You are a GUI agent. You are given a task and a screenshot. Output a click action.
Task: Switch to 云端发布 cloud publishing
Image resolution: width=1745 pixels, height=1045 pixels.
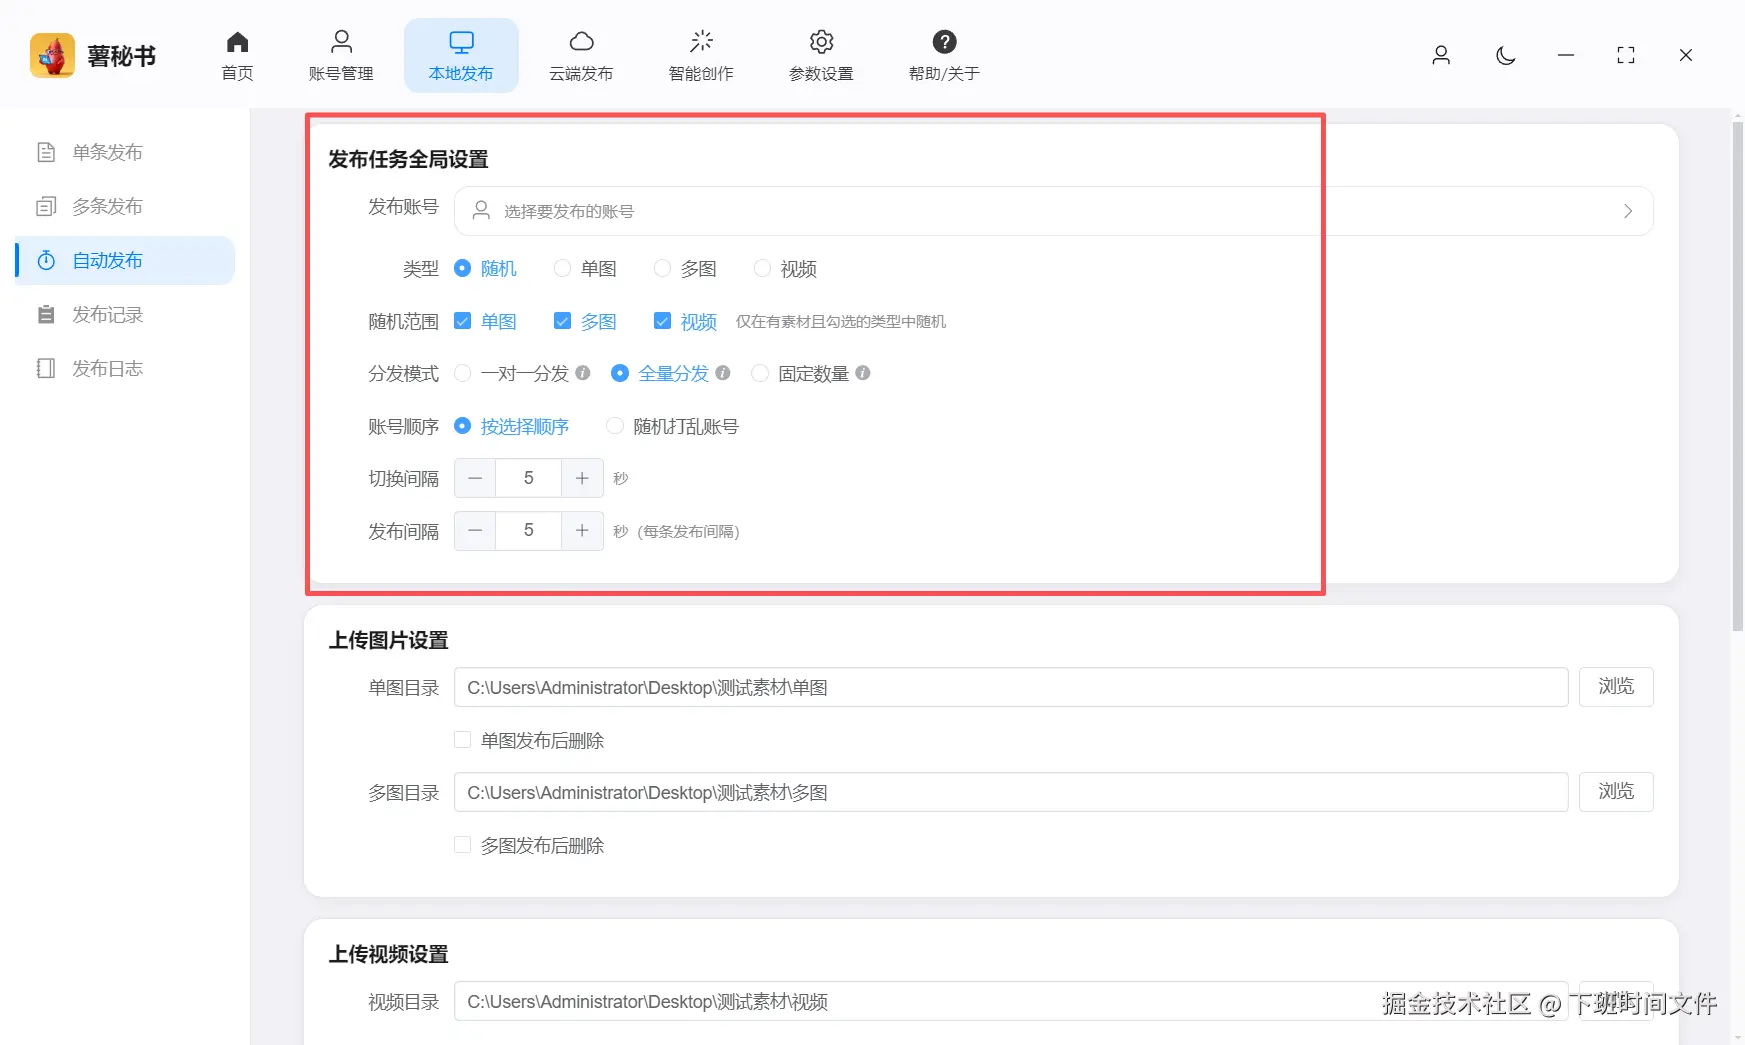pos(581,55)
